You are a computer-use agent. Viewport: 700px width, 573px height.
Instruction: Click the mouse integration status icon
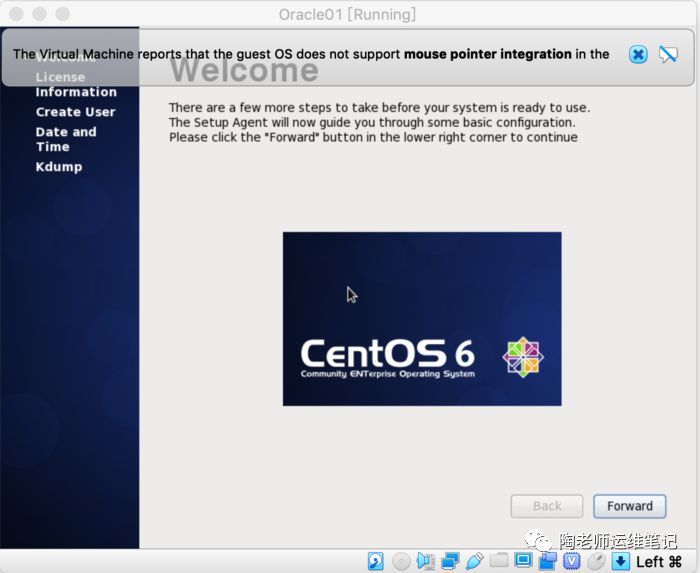coord(596,561)
